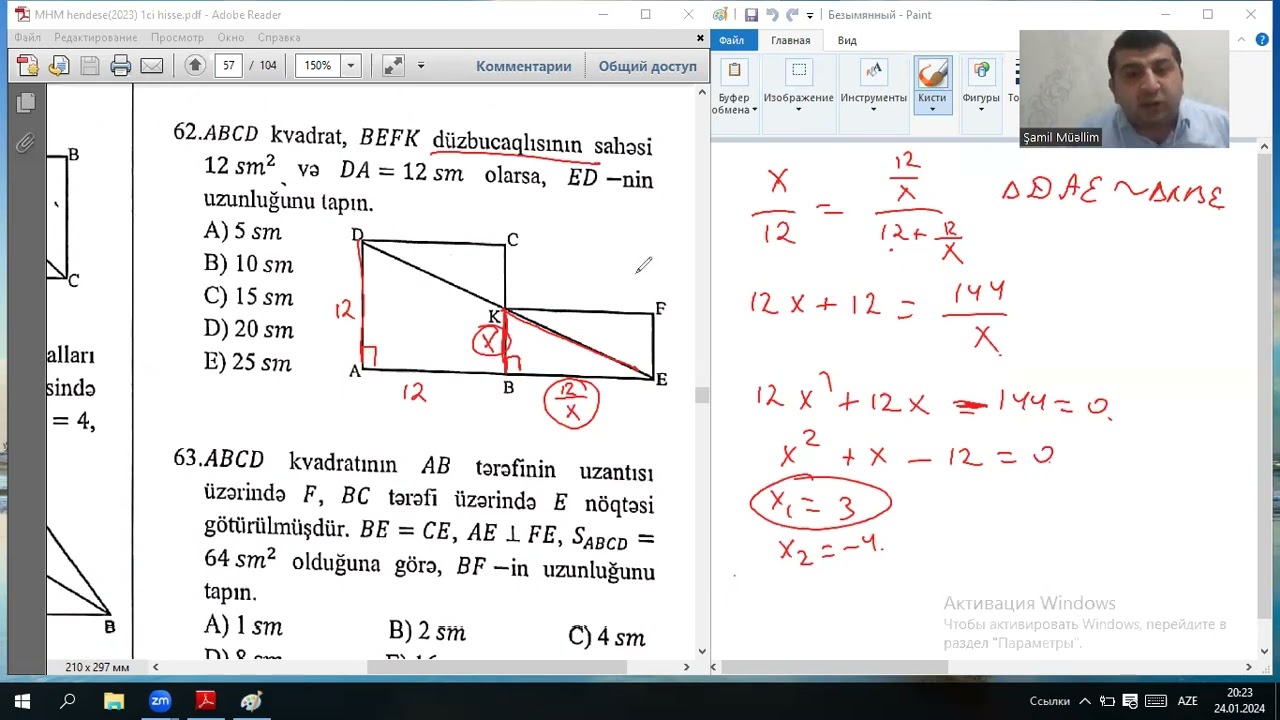Open the Файл menu in Adobe Reader

tap(28, 37)
